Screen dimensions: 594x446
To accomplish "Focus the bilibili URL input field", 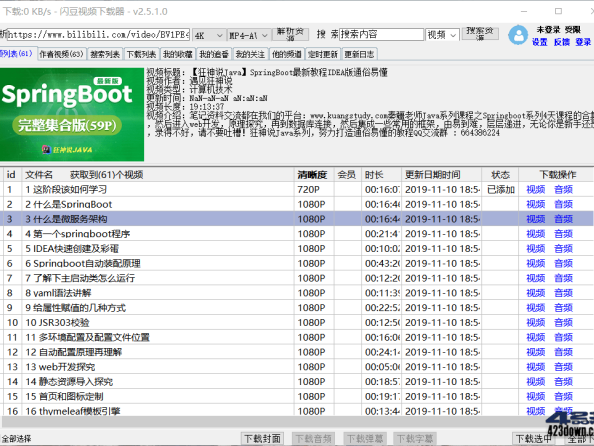I will pos(98,35).
